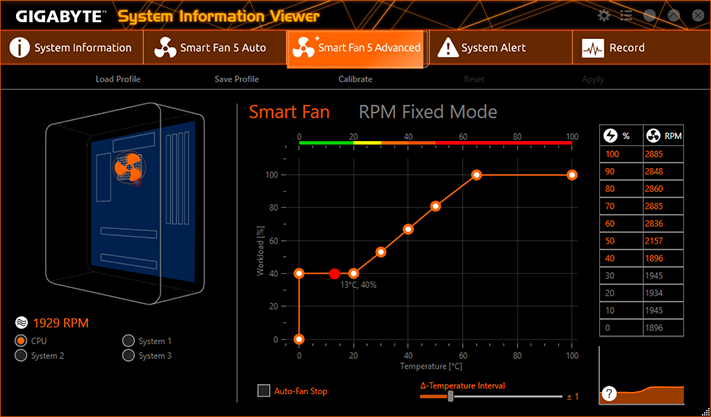
Task: Select the System 2 fan radio button
Action: pos(21,356)
